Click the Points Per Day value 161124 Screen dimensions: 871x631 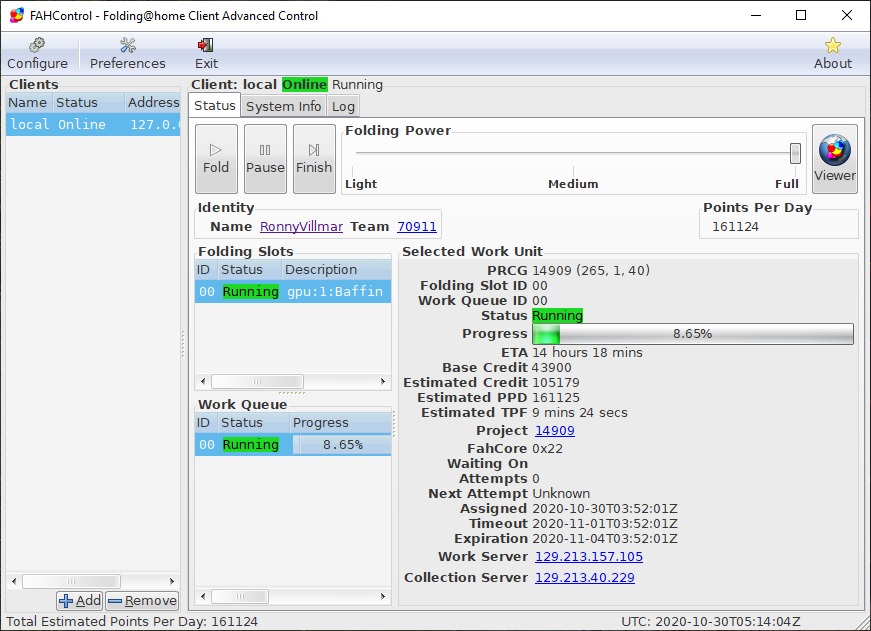point(735,227)
